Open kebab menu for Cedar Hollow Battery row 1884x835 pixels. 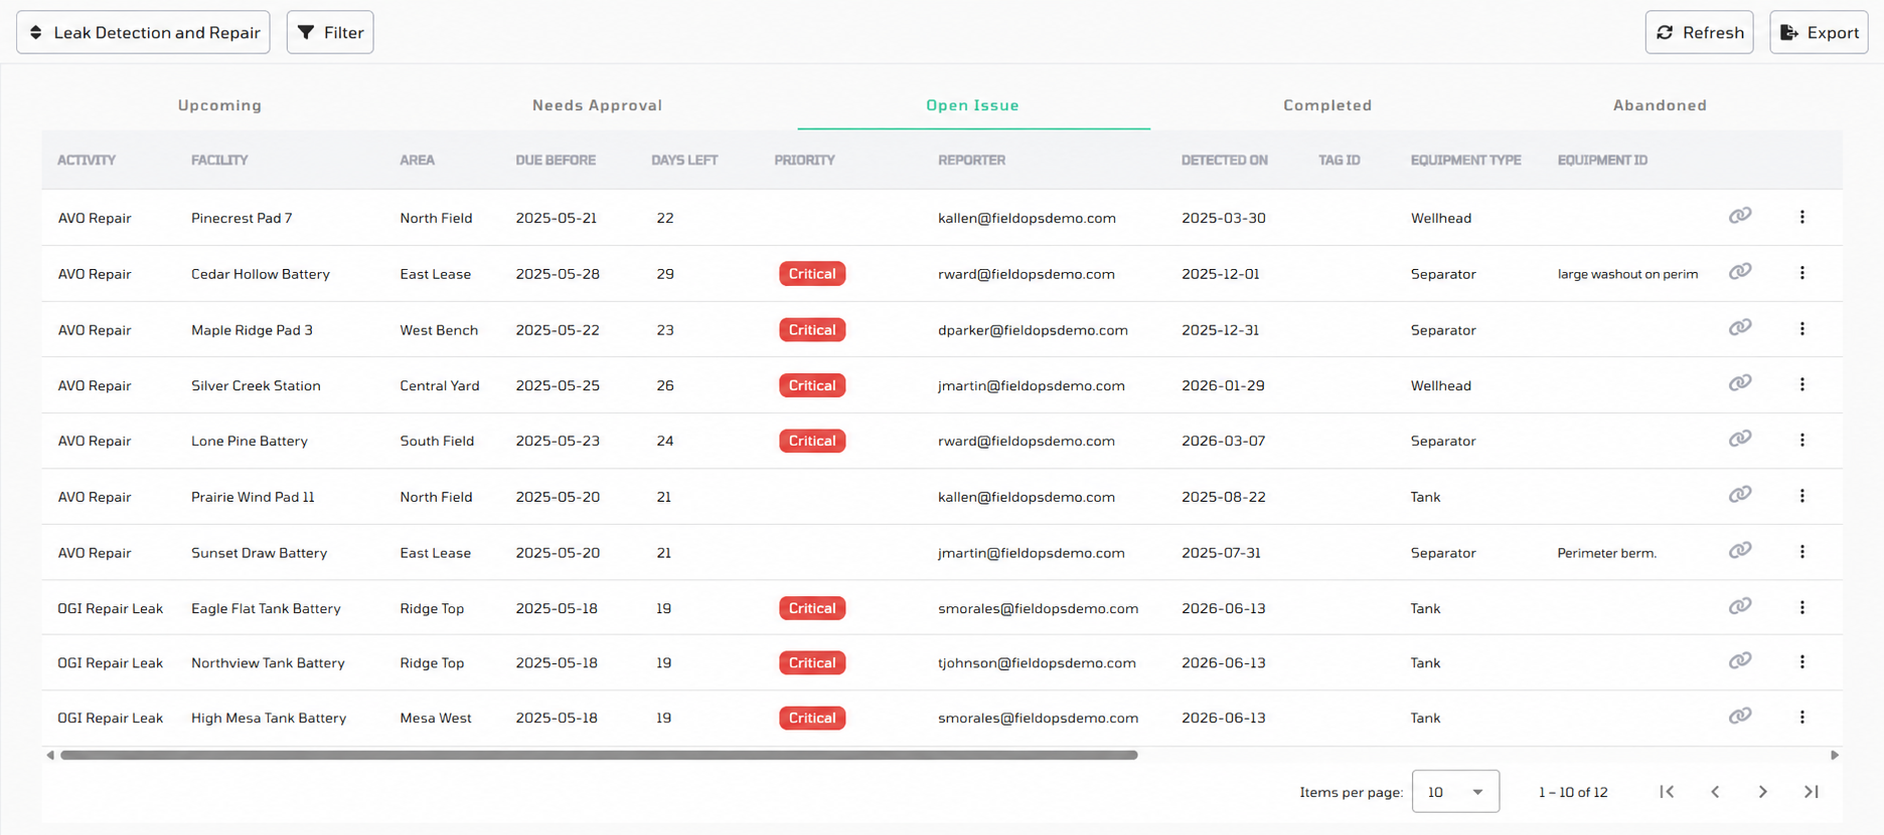[1802, 273]
